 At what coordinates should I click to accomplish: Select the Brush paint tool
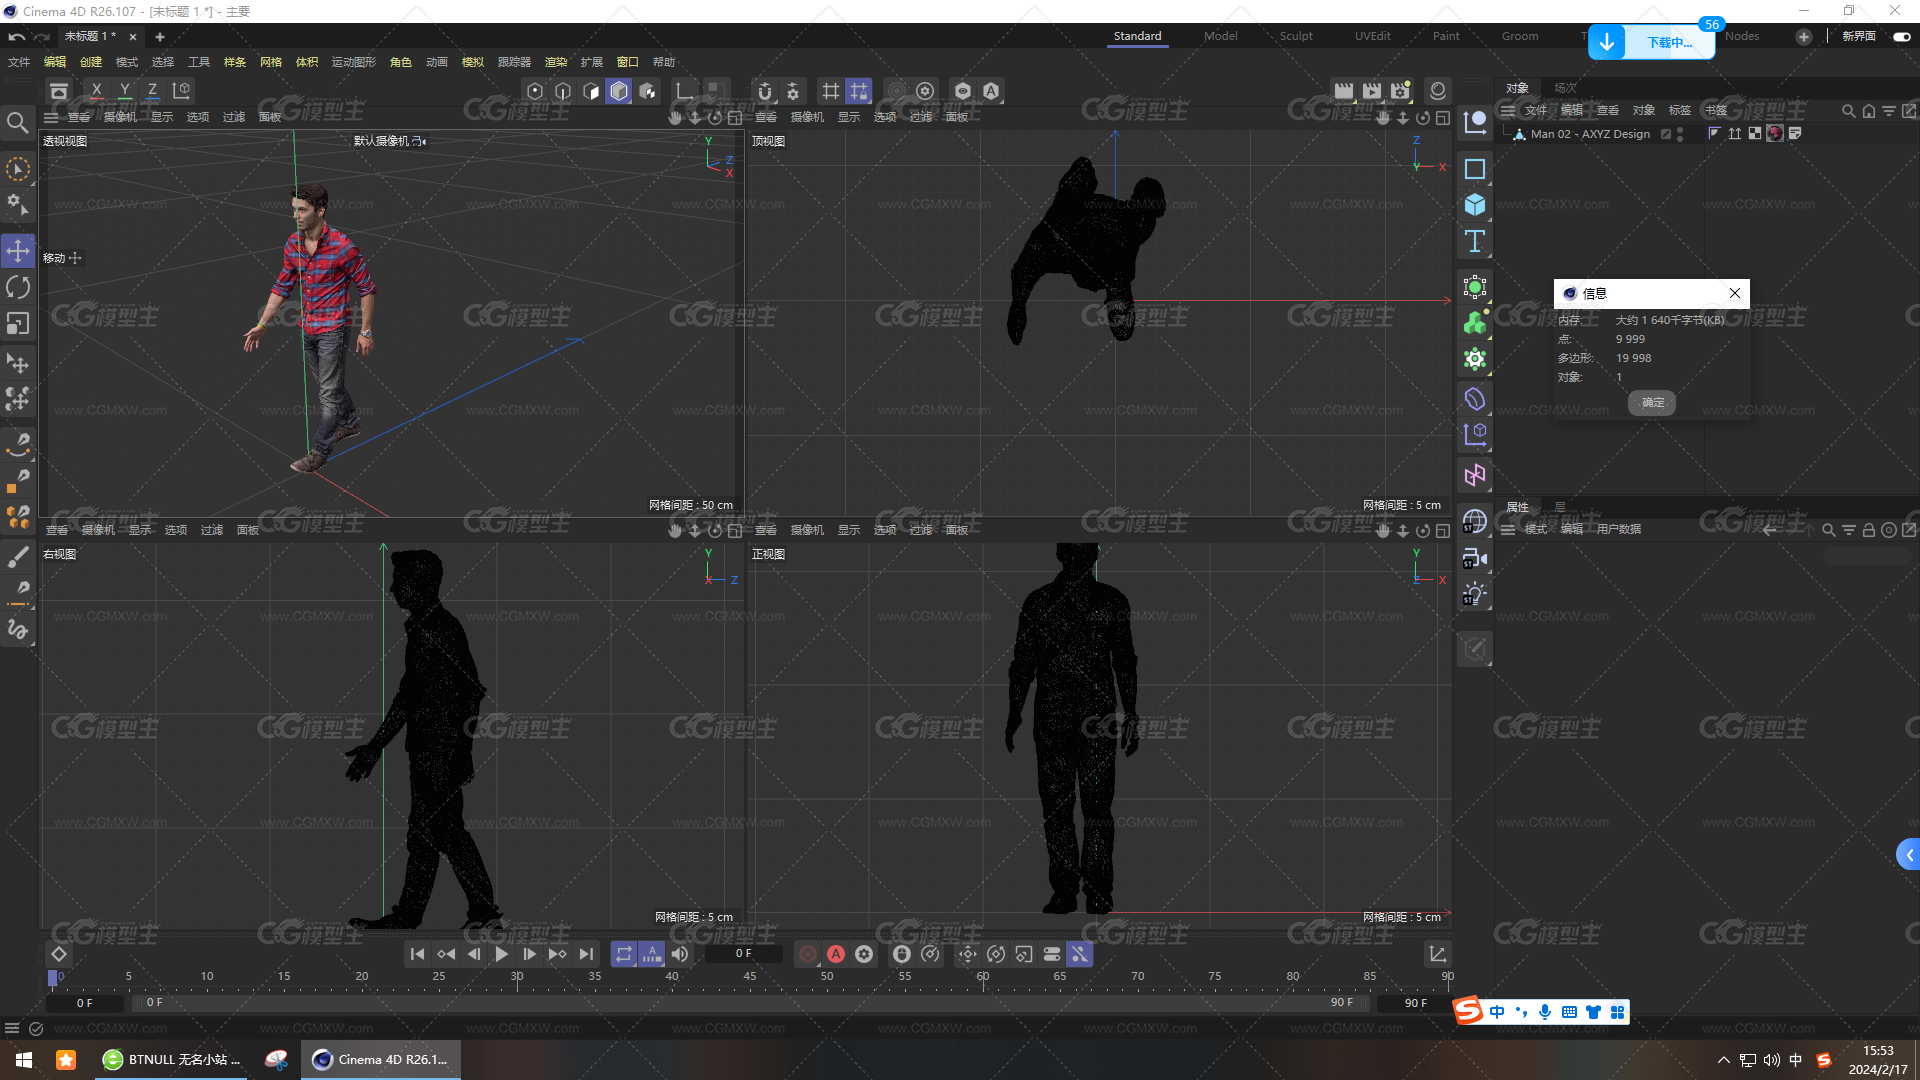18,556
